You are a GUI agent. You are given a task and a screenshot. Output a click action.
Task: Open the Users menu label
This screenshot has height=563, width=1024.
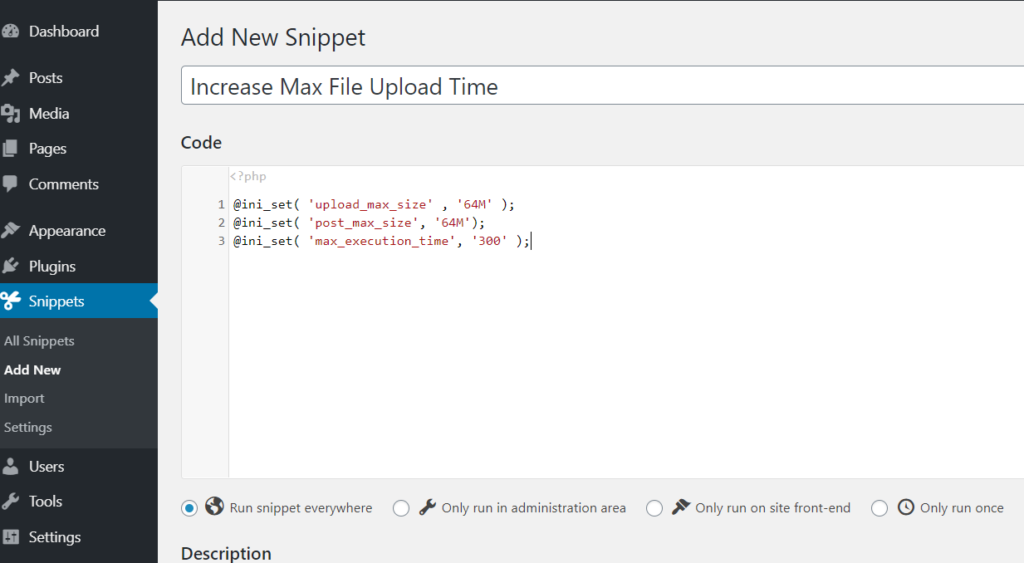pyautogui.click(x=46, y=466)
